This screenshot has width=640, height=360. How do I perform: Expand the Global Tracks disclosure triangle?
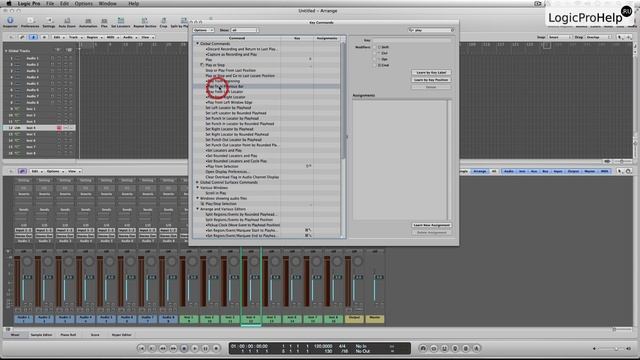(6, 51)
